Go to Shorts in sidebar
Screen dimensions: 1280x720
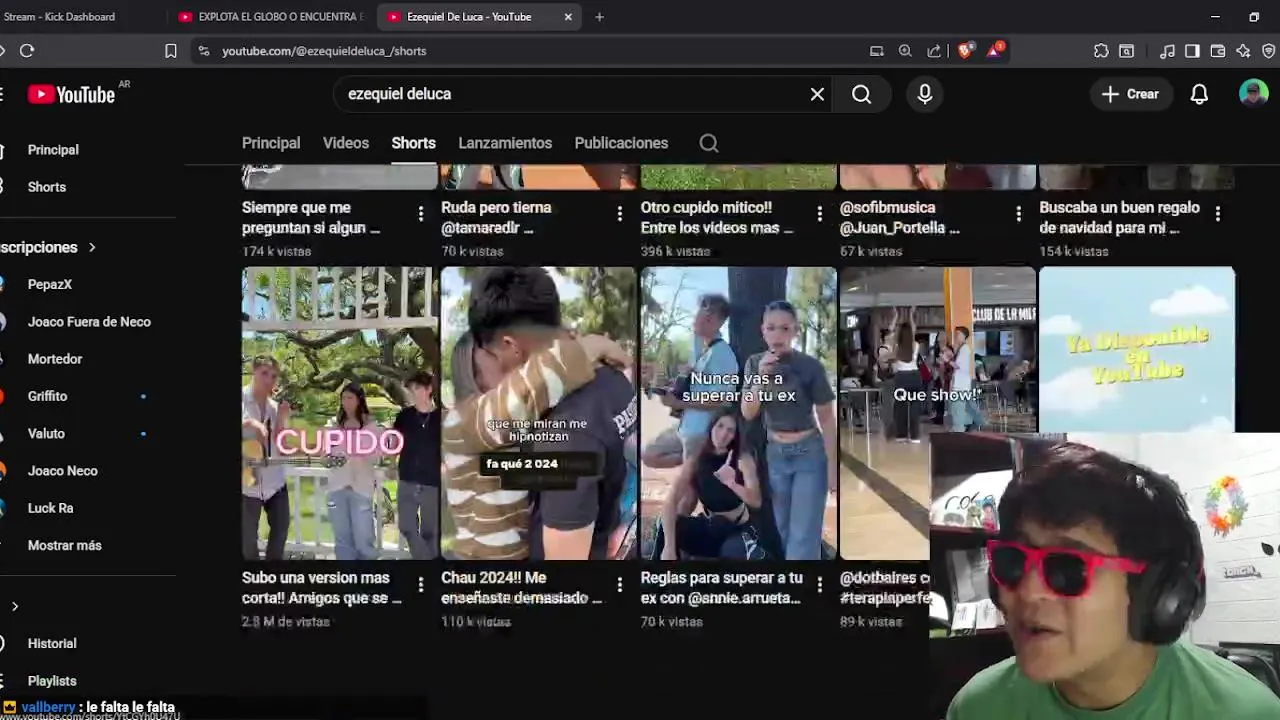47,187
